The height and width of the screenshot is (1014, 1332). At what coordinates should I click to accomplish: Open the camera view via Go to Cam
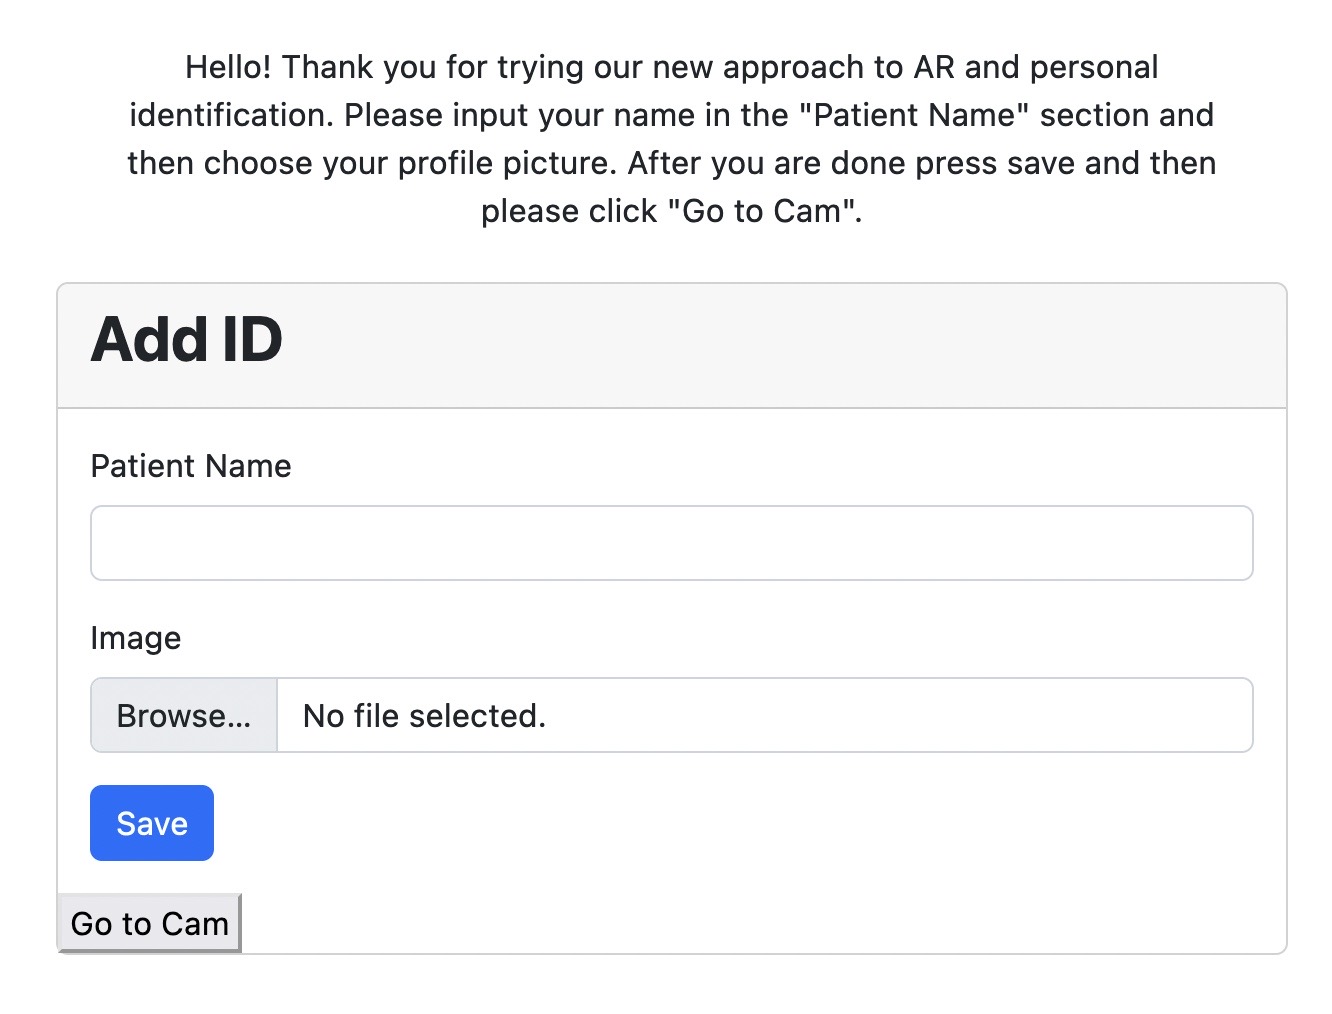tap(150, 923)
